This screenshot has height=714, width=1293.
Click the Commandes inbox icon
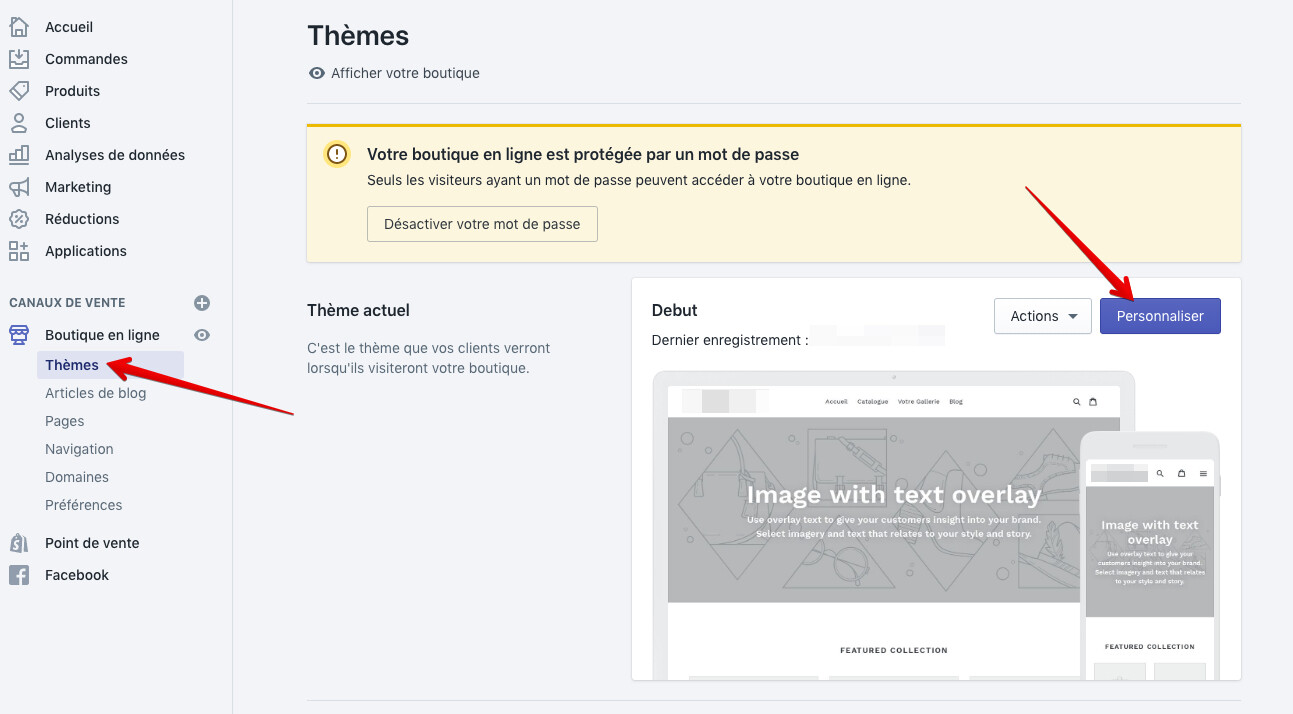tap(19, 59)
